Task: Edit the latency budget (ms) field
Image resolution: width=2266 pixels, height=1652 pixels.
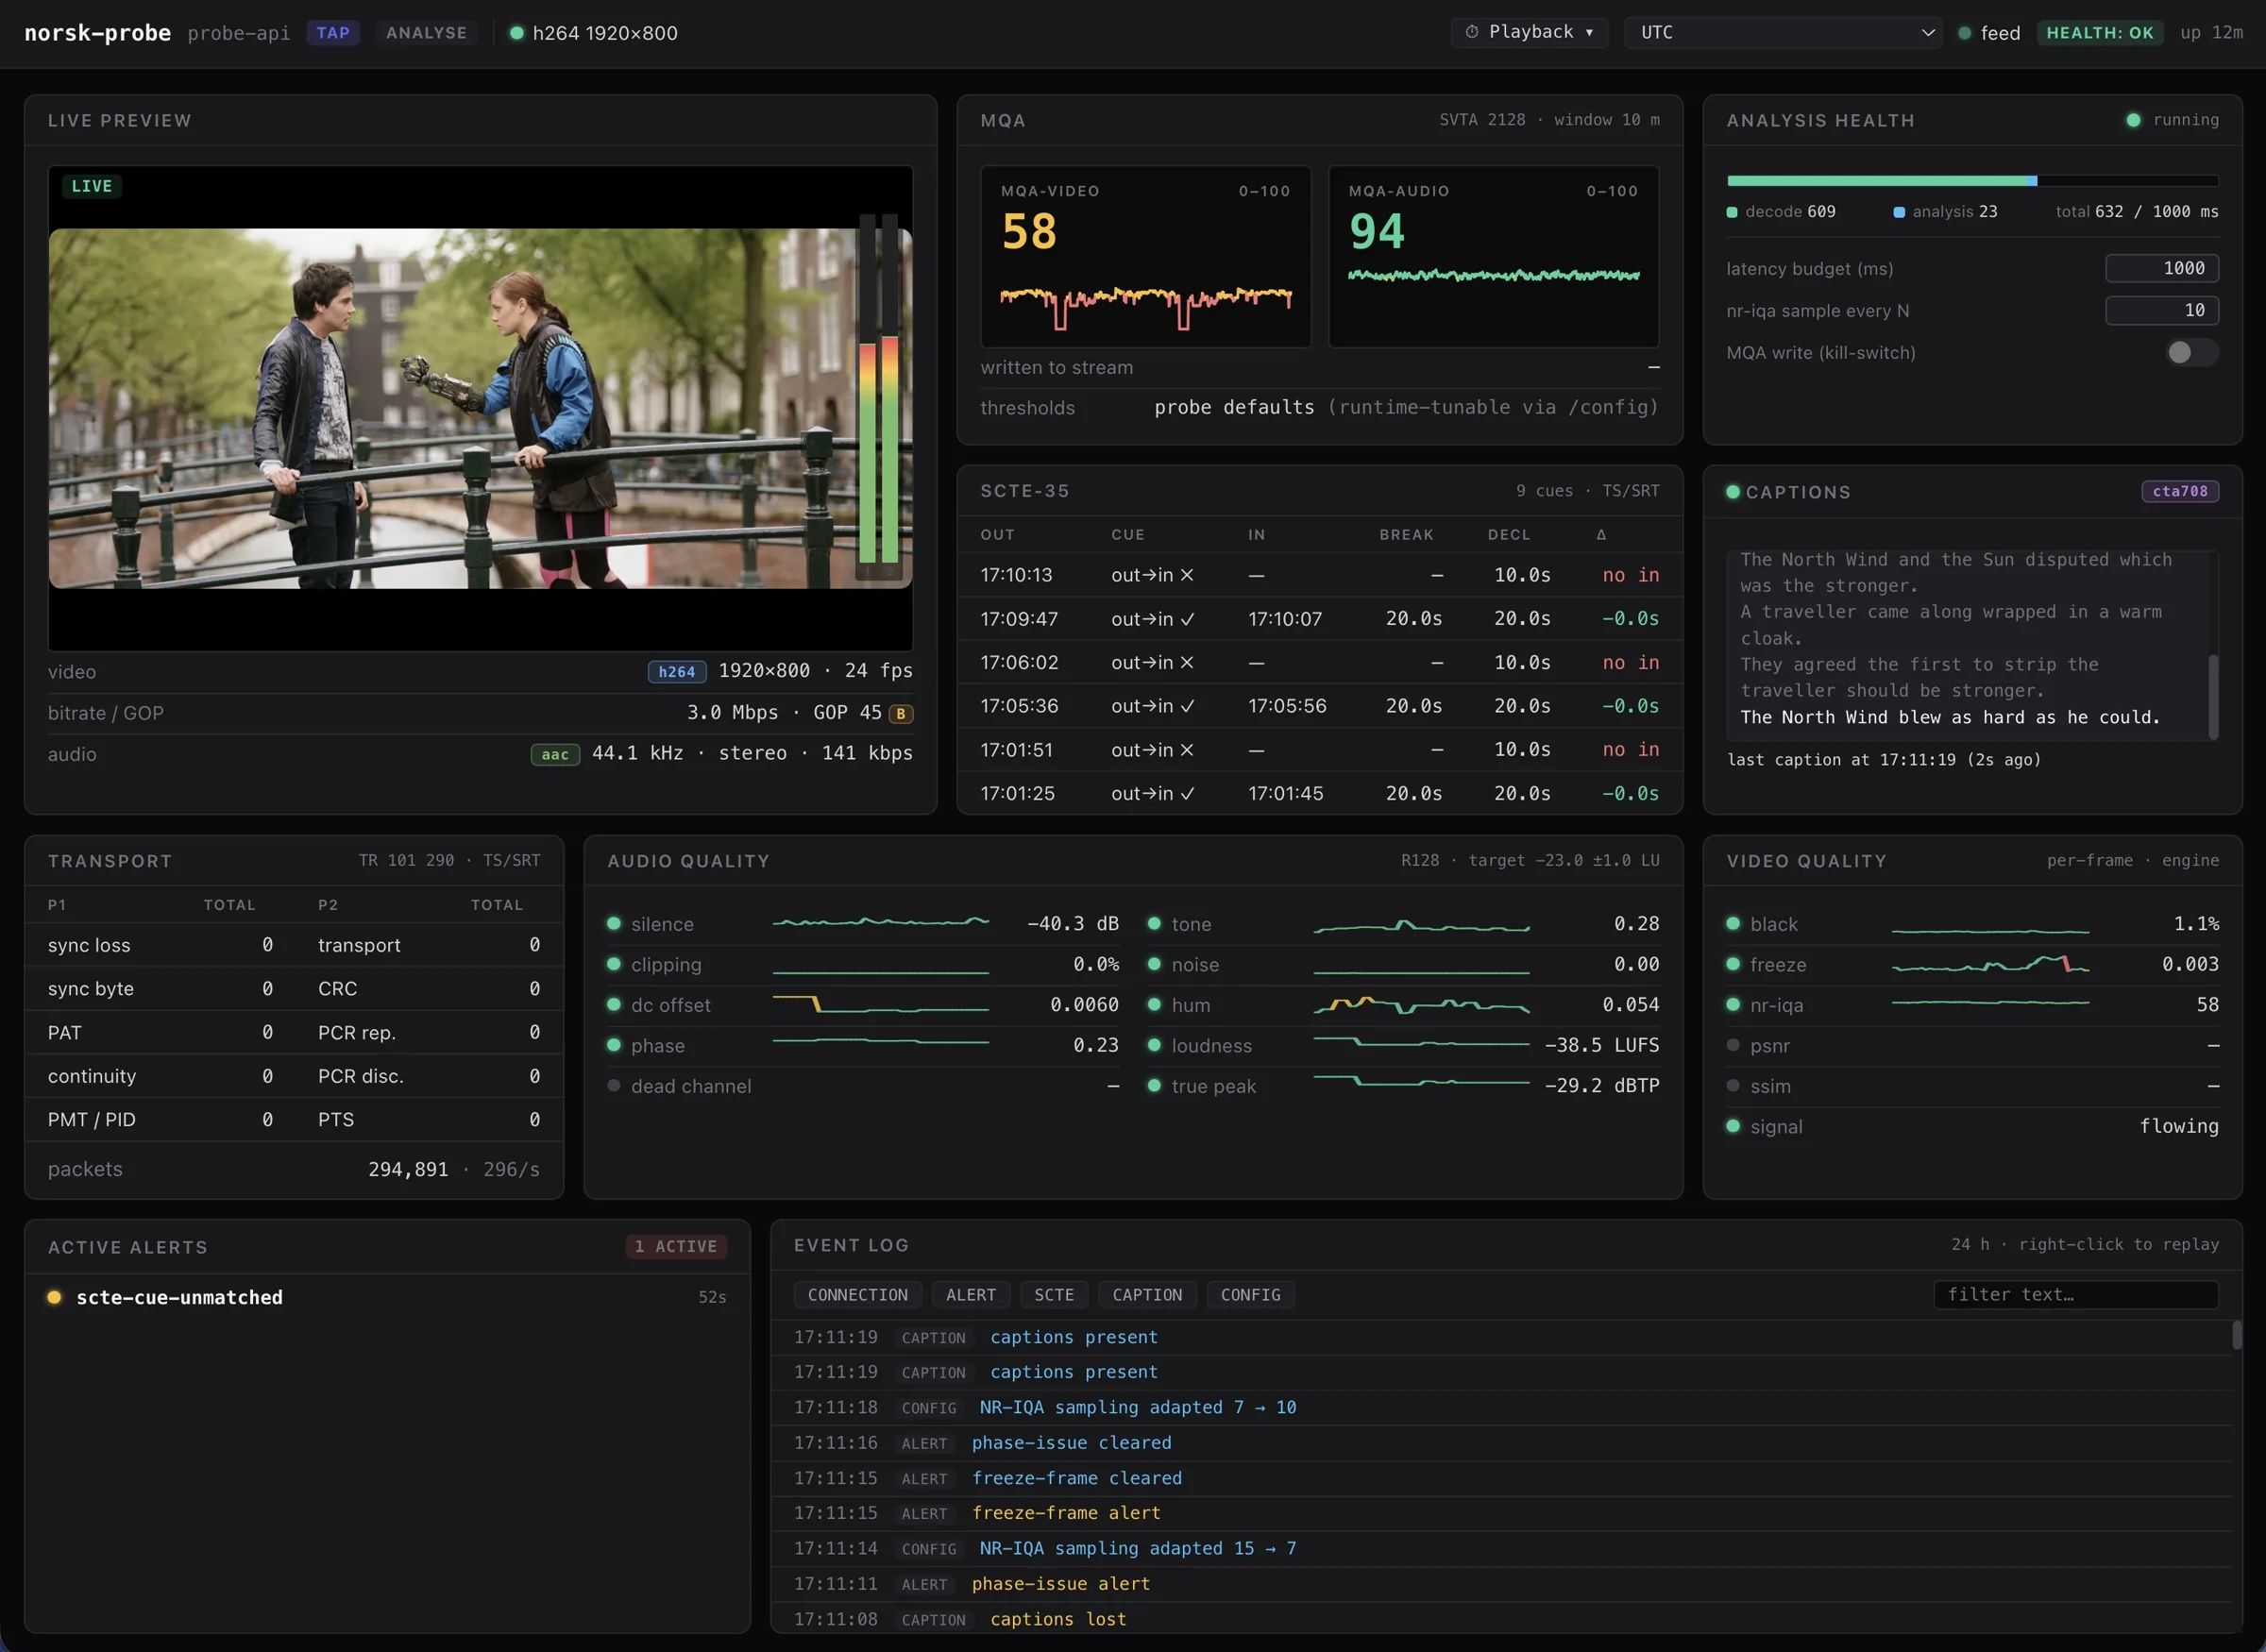Action: [x=2162, y=268]
